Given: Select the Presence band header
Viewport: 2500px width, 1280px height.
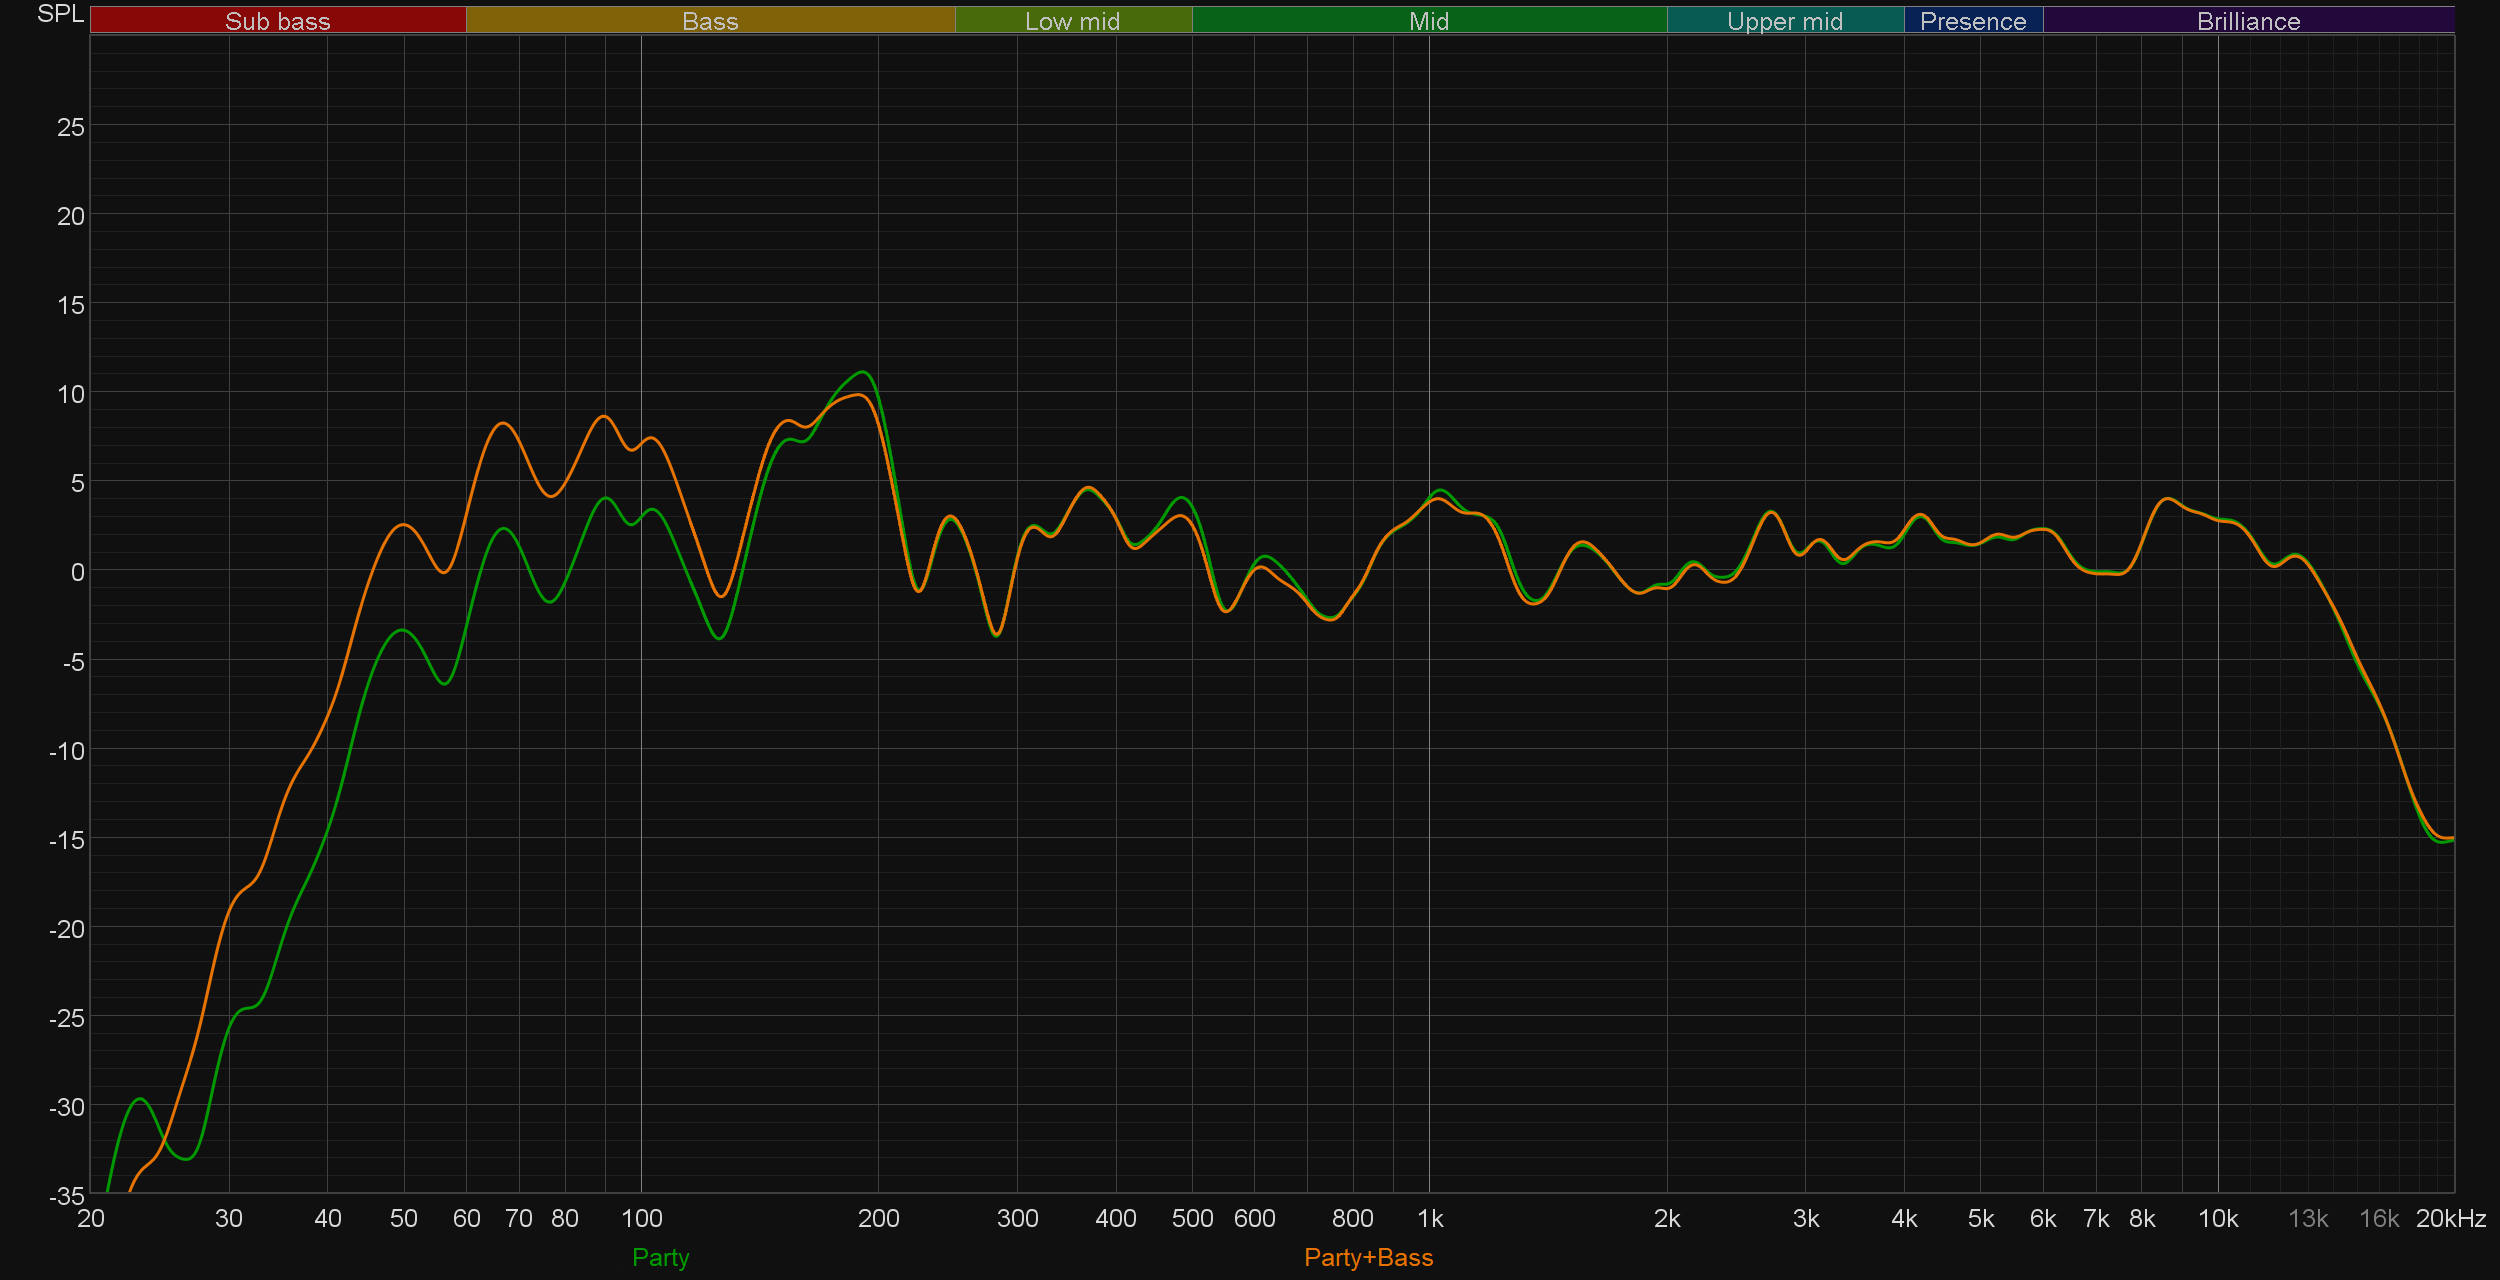Looking at the screenshot, I should click(1972, 21).
